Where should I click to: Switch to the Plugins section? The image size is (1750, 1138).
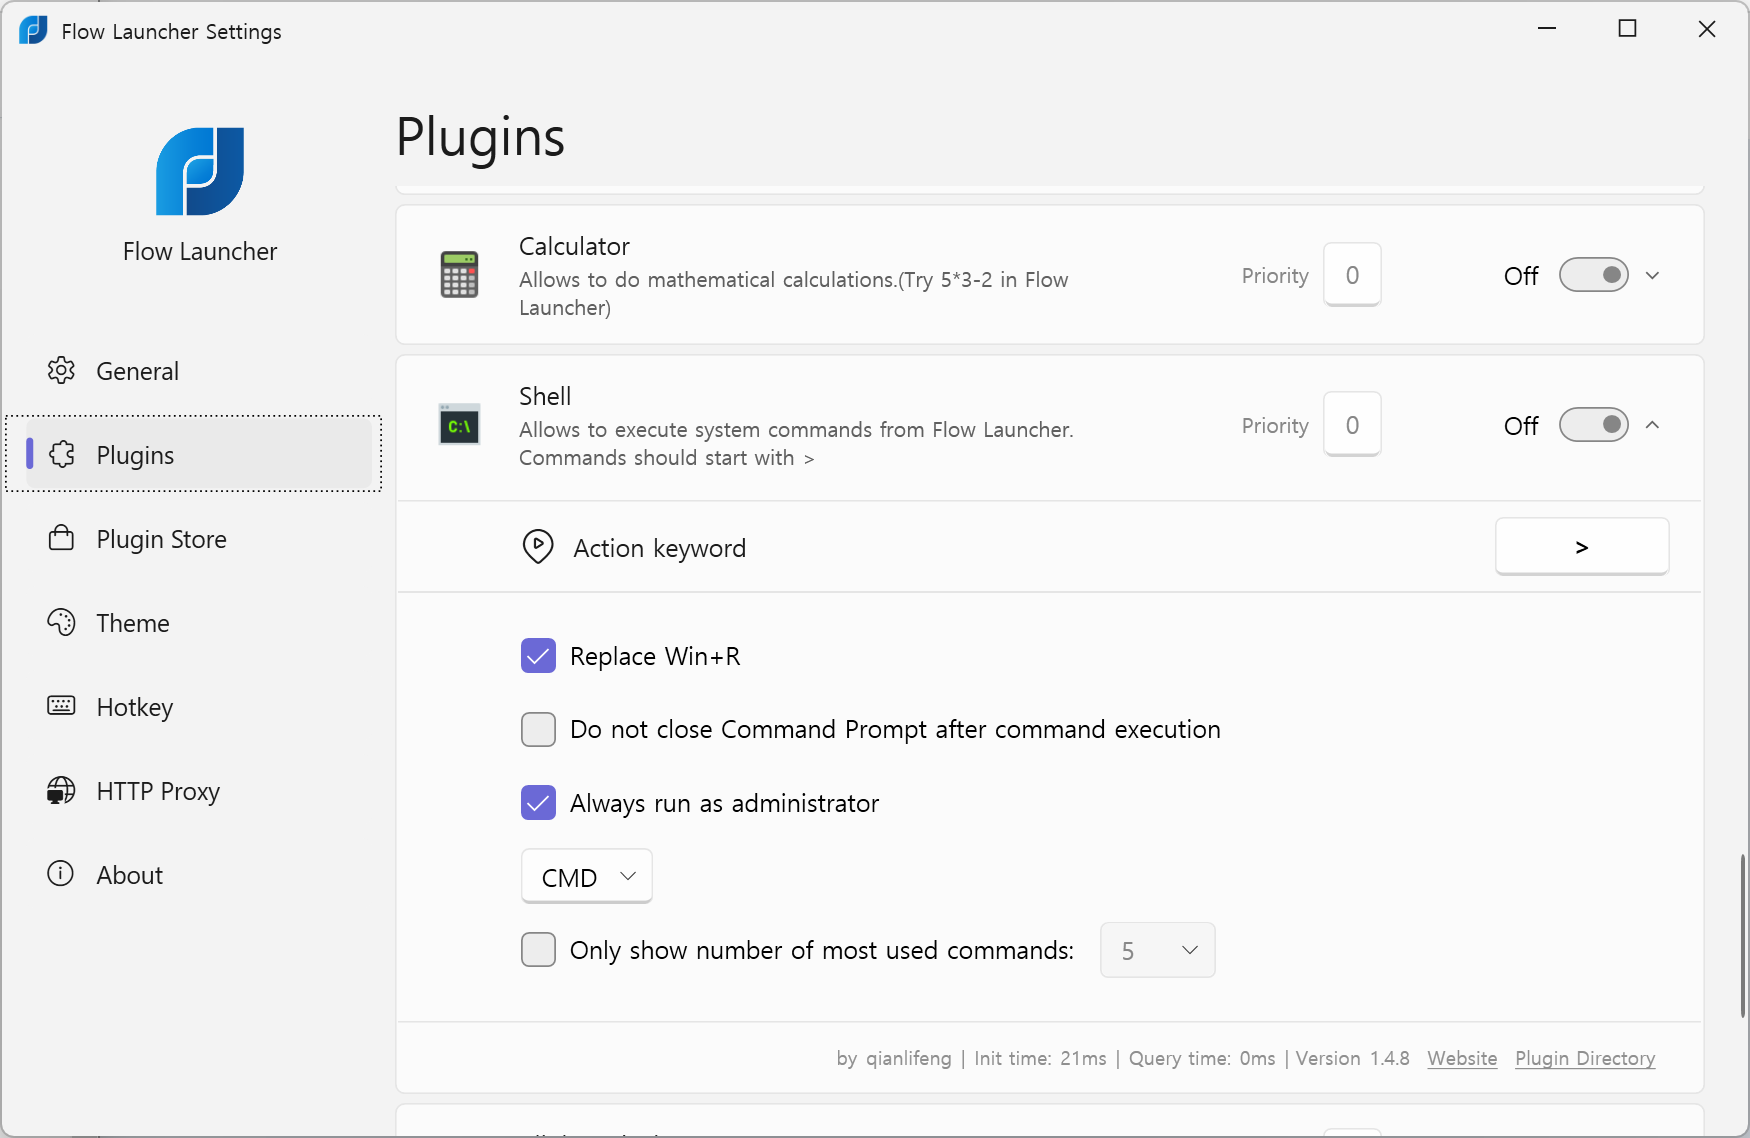coord(136,454)
